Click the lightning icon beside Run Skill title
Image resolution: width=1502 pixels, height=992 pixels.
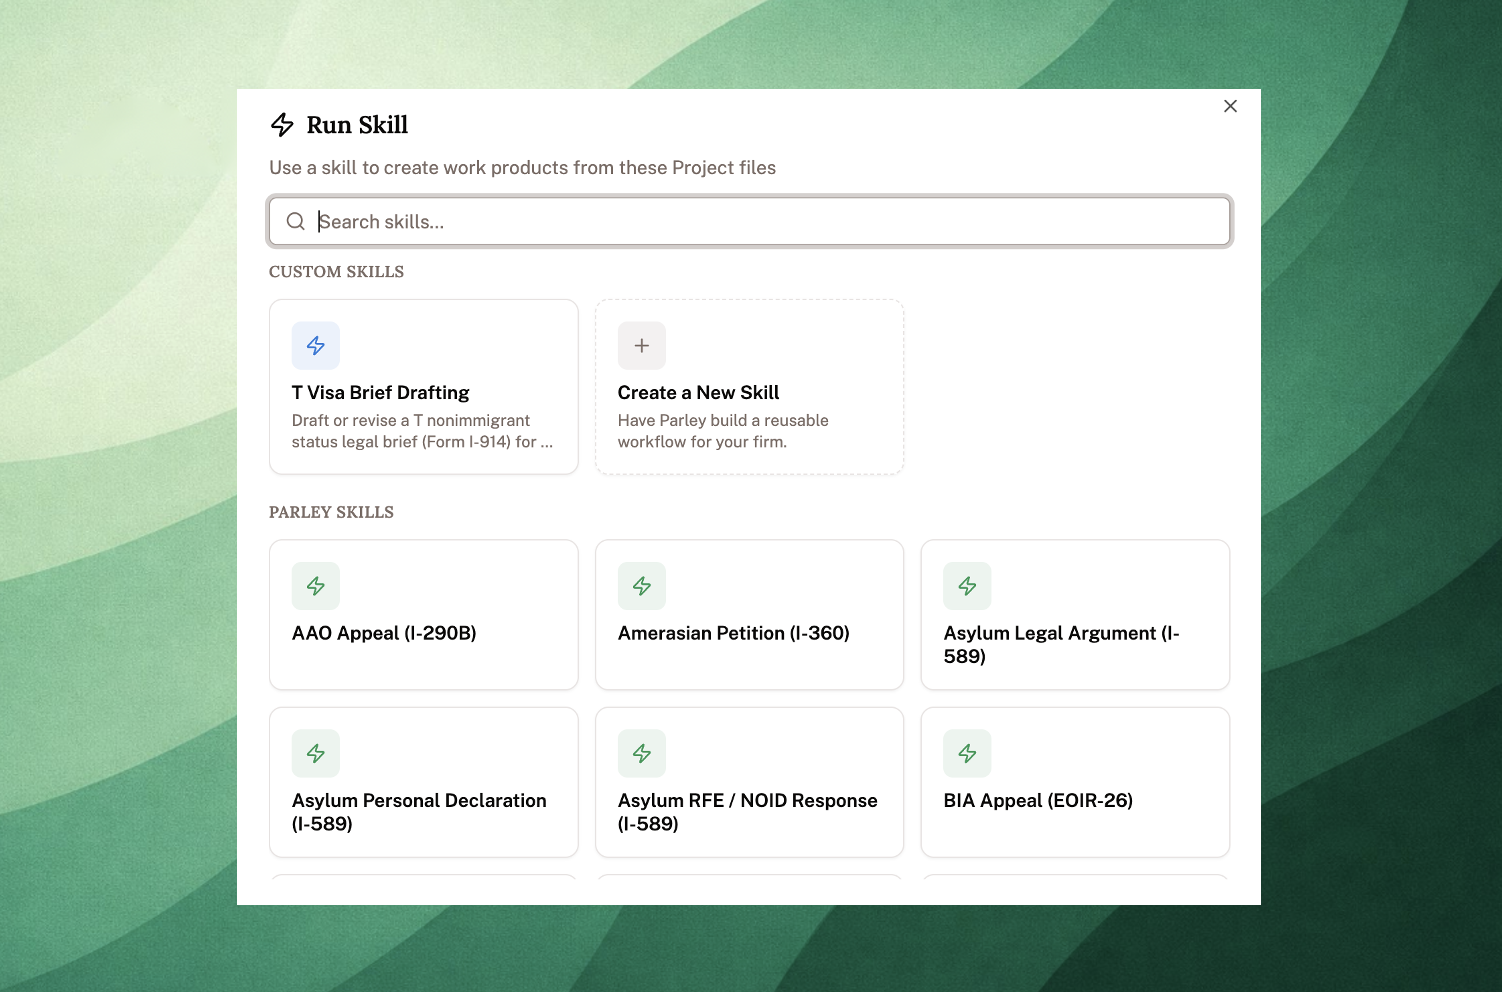pos(282,125)
